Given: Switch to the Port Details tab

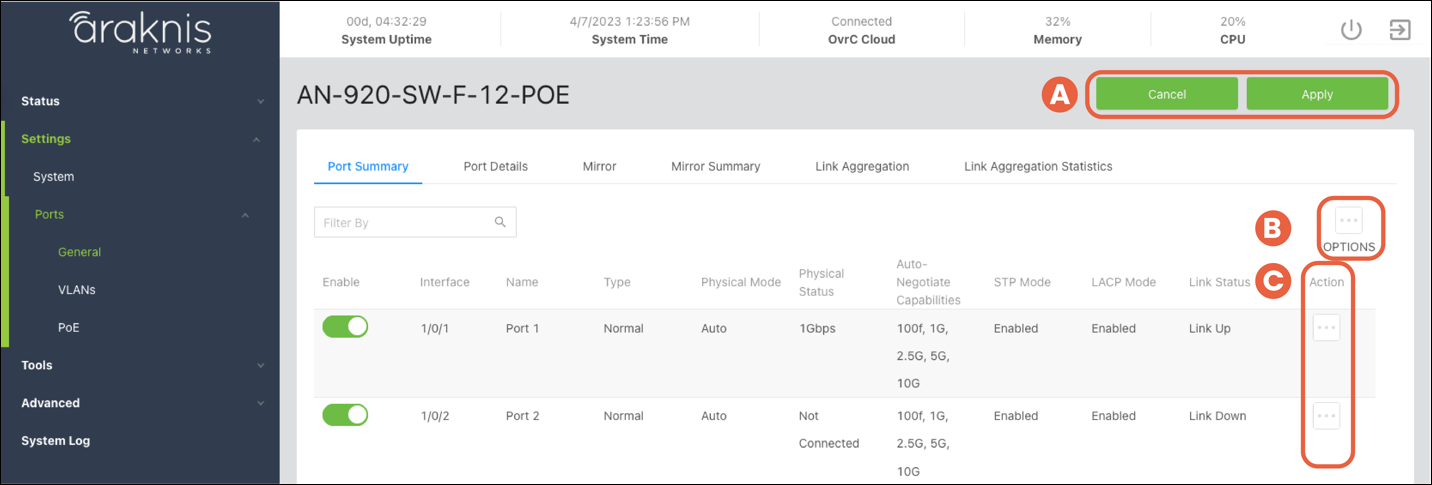Looking at the screenshot, I should point(495,166).
